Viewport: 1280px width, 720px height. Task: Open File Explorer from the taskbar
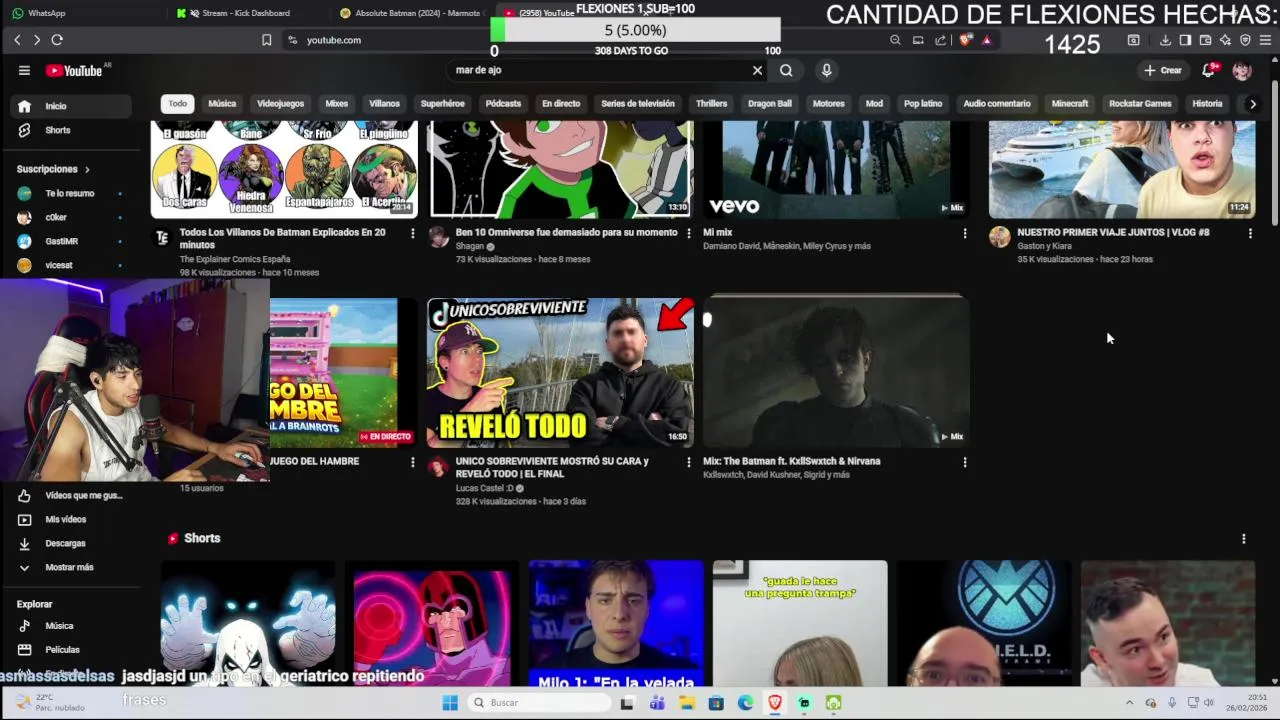tap(686, 703)
